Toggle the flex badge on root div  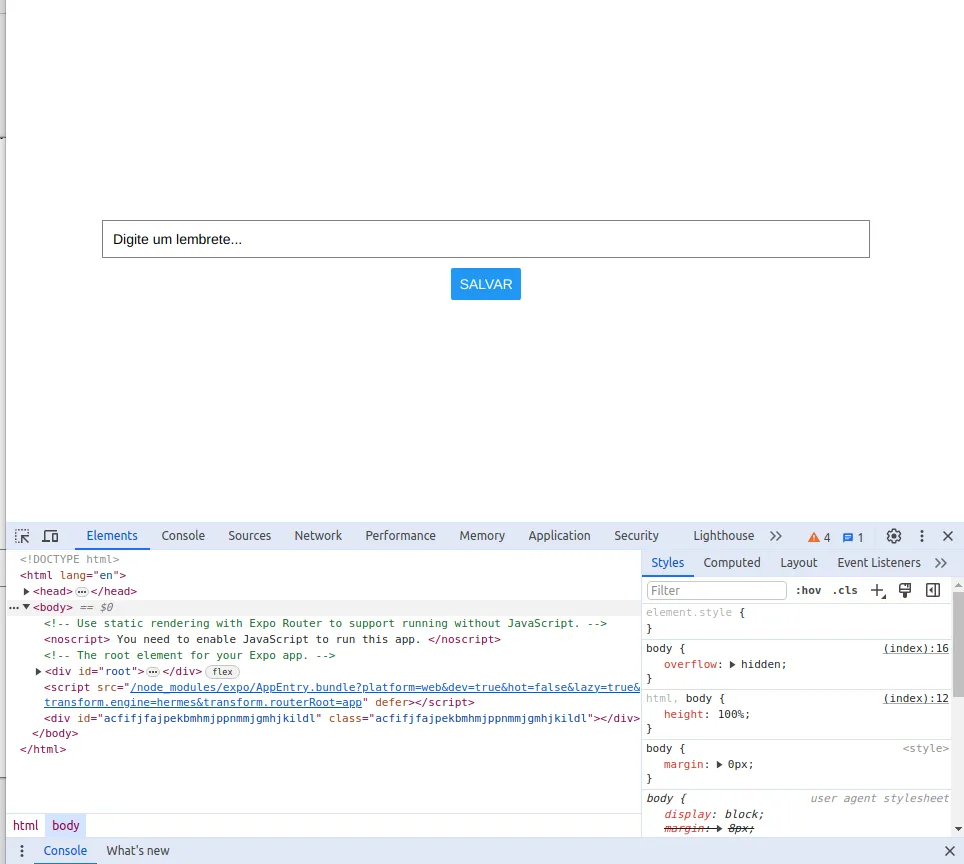tap(223, 672)
